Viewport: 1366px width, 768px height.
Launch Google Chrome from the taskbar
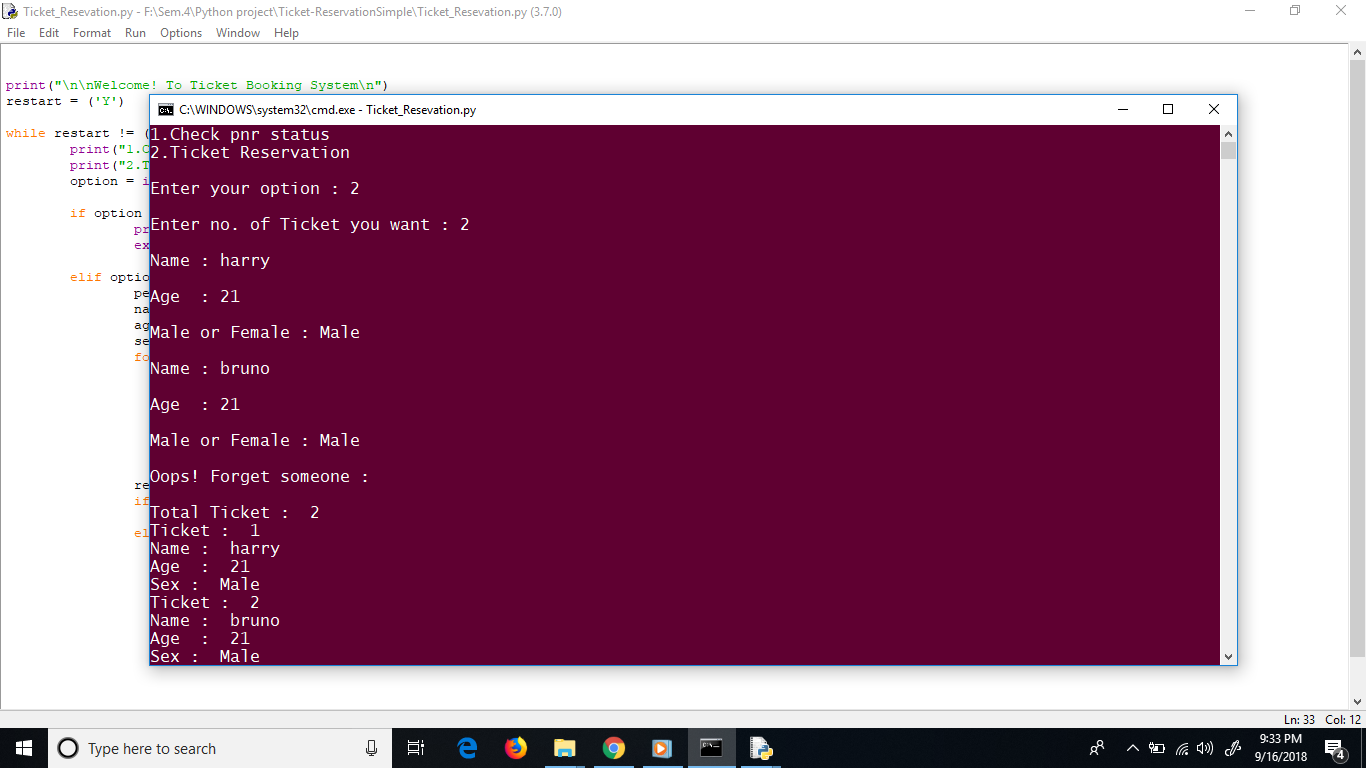click(613, 748)
